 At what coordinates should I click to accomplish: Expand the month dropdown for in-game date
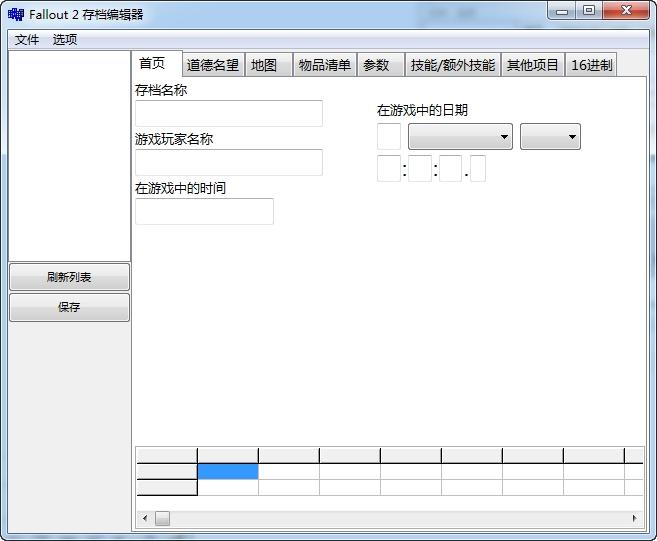[460, 136]
